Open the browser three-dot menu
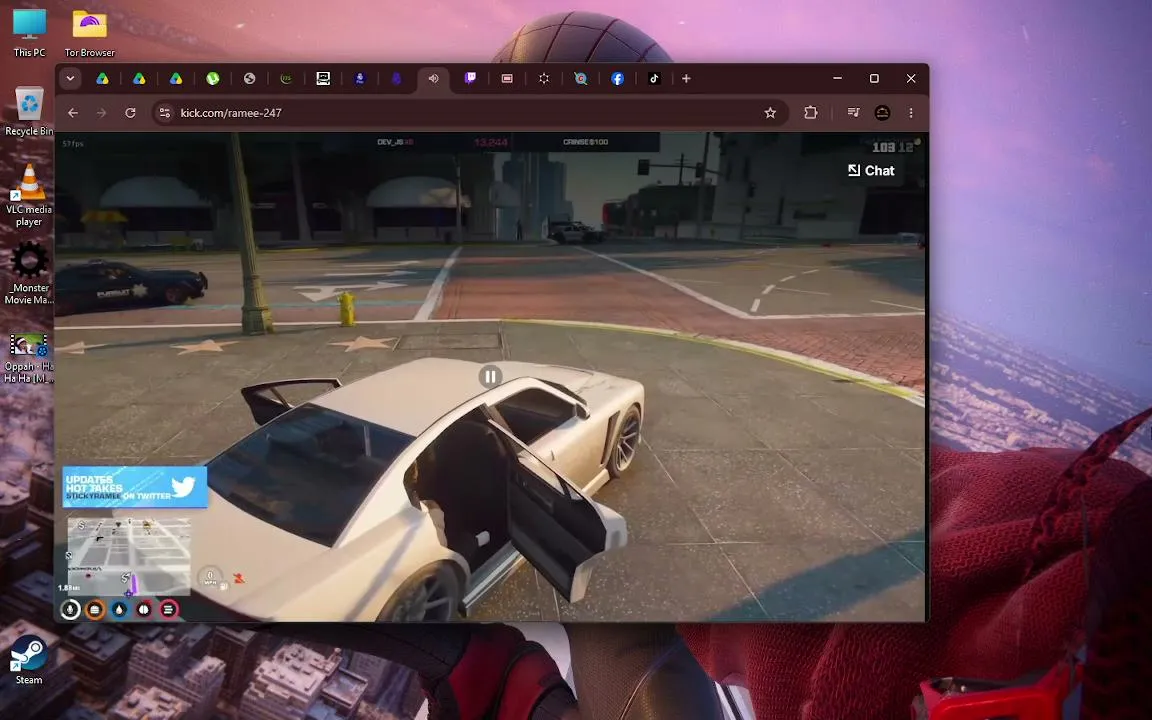Image resolution: width=1152 pixels, height=720 pixels. [x=911, y=112]
